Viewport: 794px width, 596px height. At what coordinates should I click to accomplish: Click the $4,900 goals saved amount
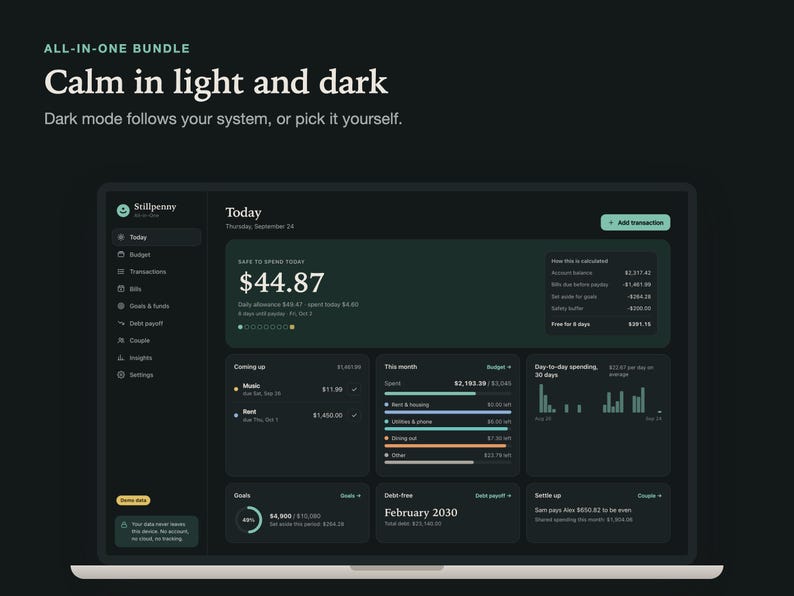(x=281, y=516)
